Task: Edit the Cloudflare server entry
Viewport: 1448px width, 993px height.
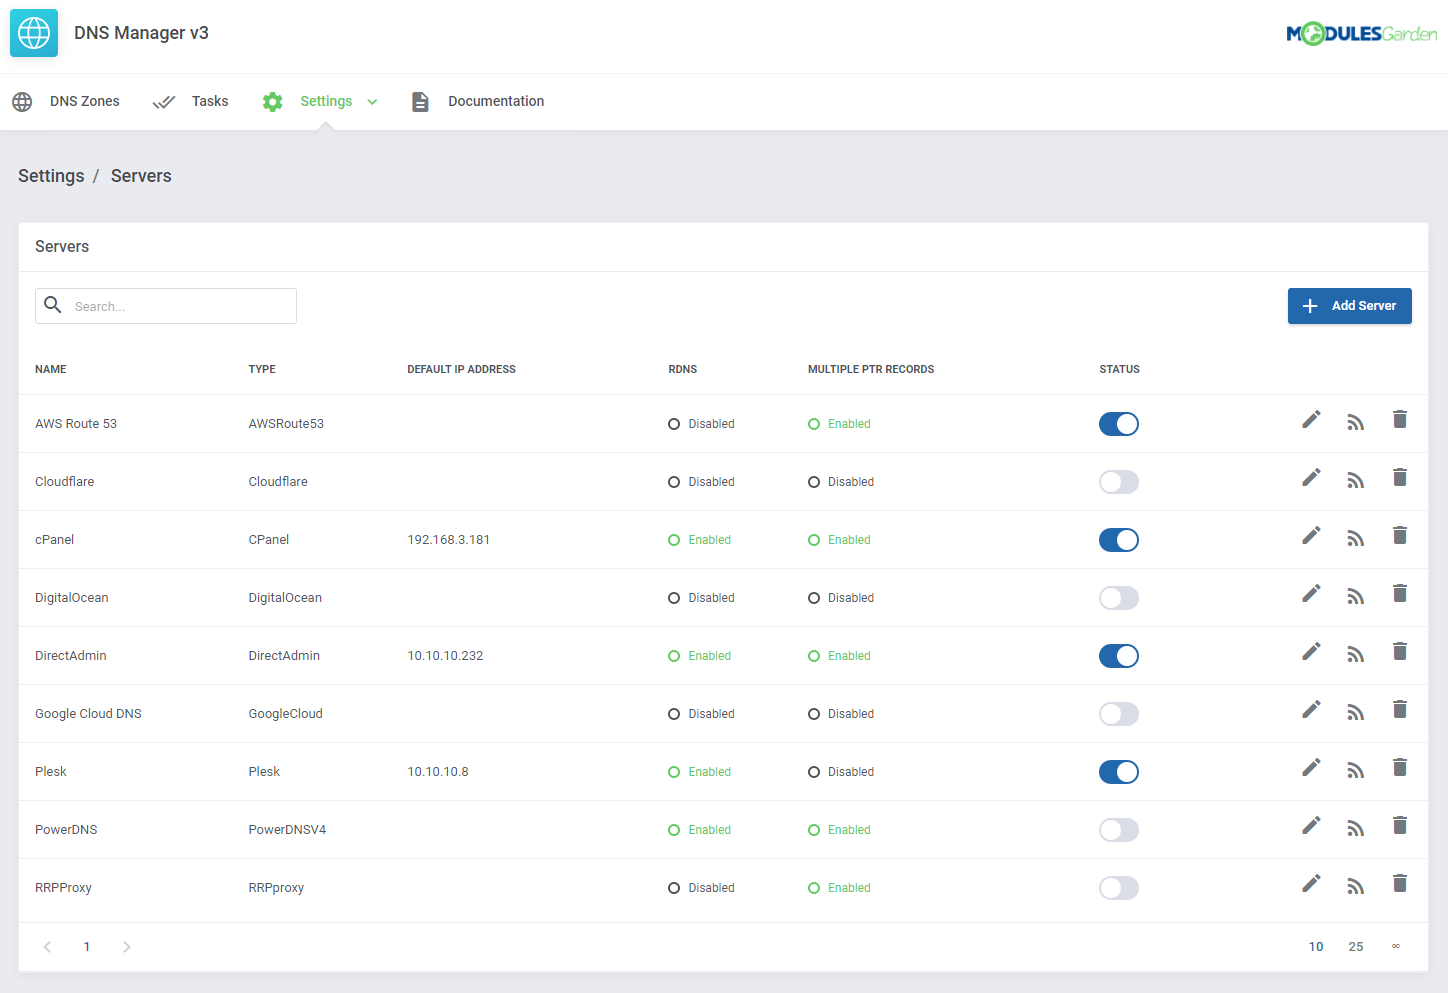Action: 1311,478
